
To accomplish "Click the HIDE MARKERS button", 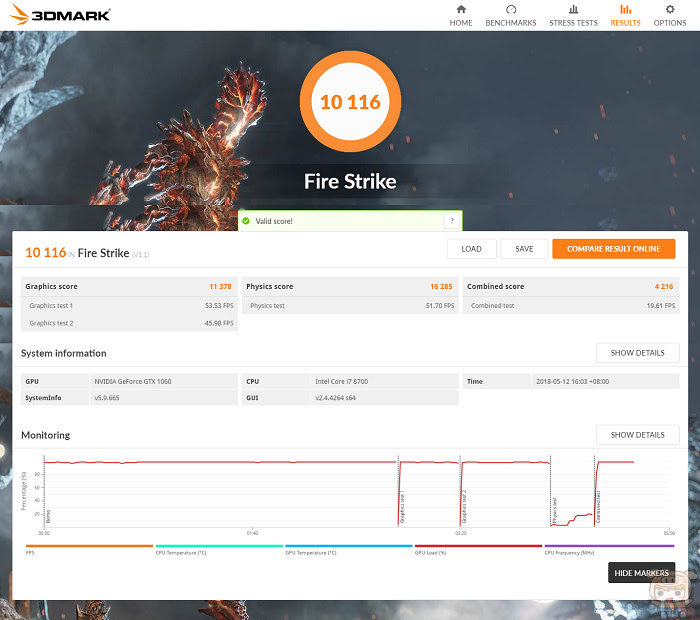I will coord(642,573).
